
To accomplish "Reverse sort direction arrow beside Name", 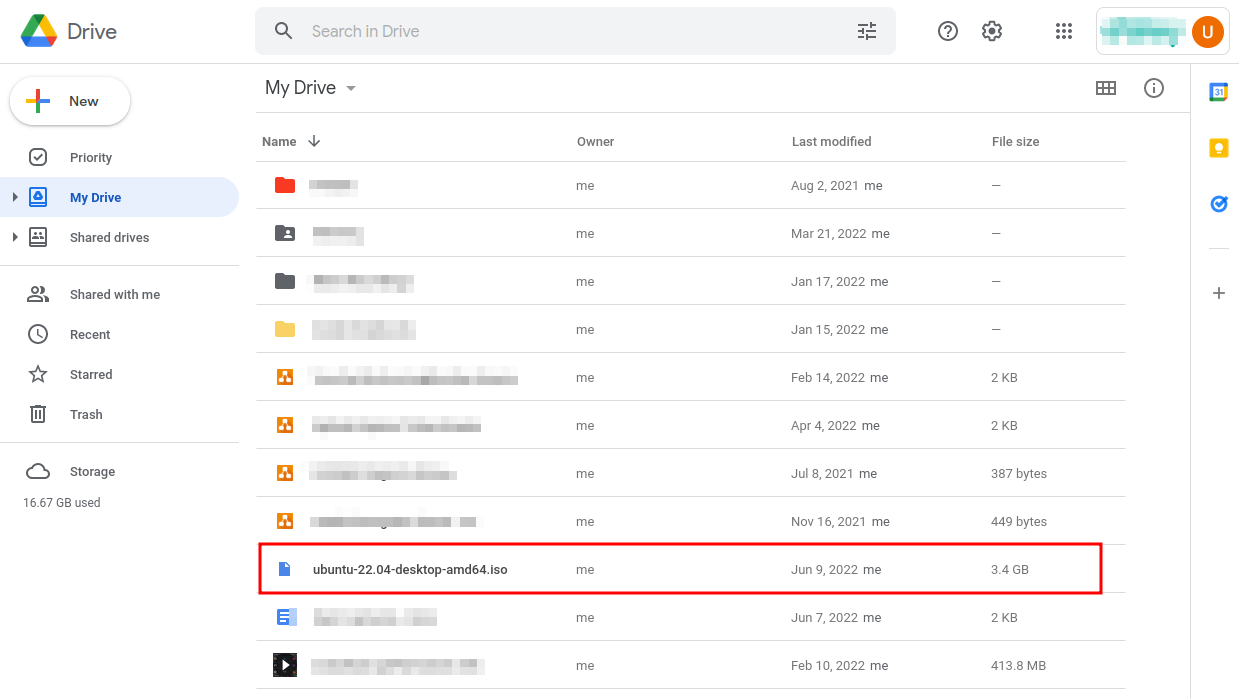I will (x=314, y=141).
